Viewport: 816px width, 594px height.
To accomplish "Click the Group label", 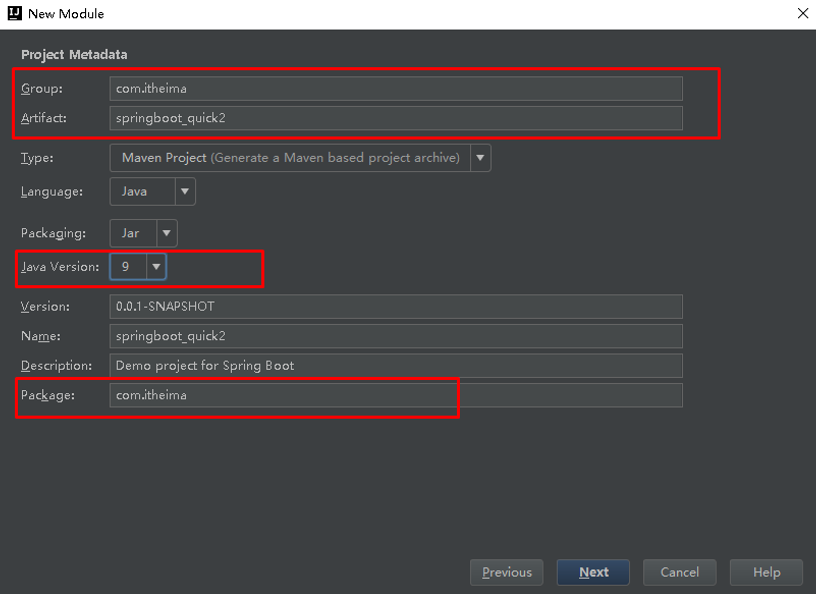I will [42, 89].
